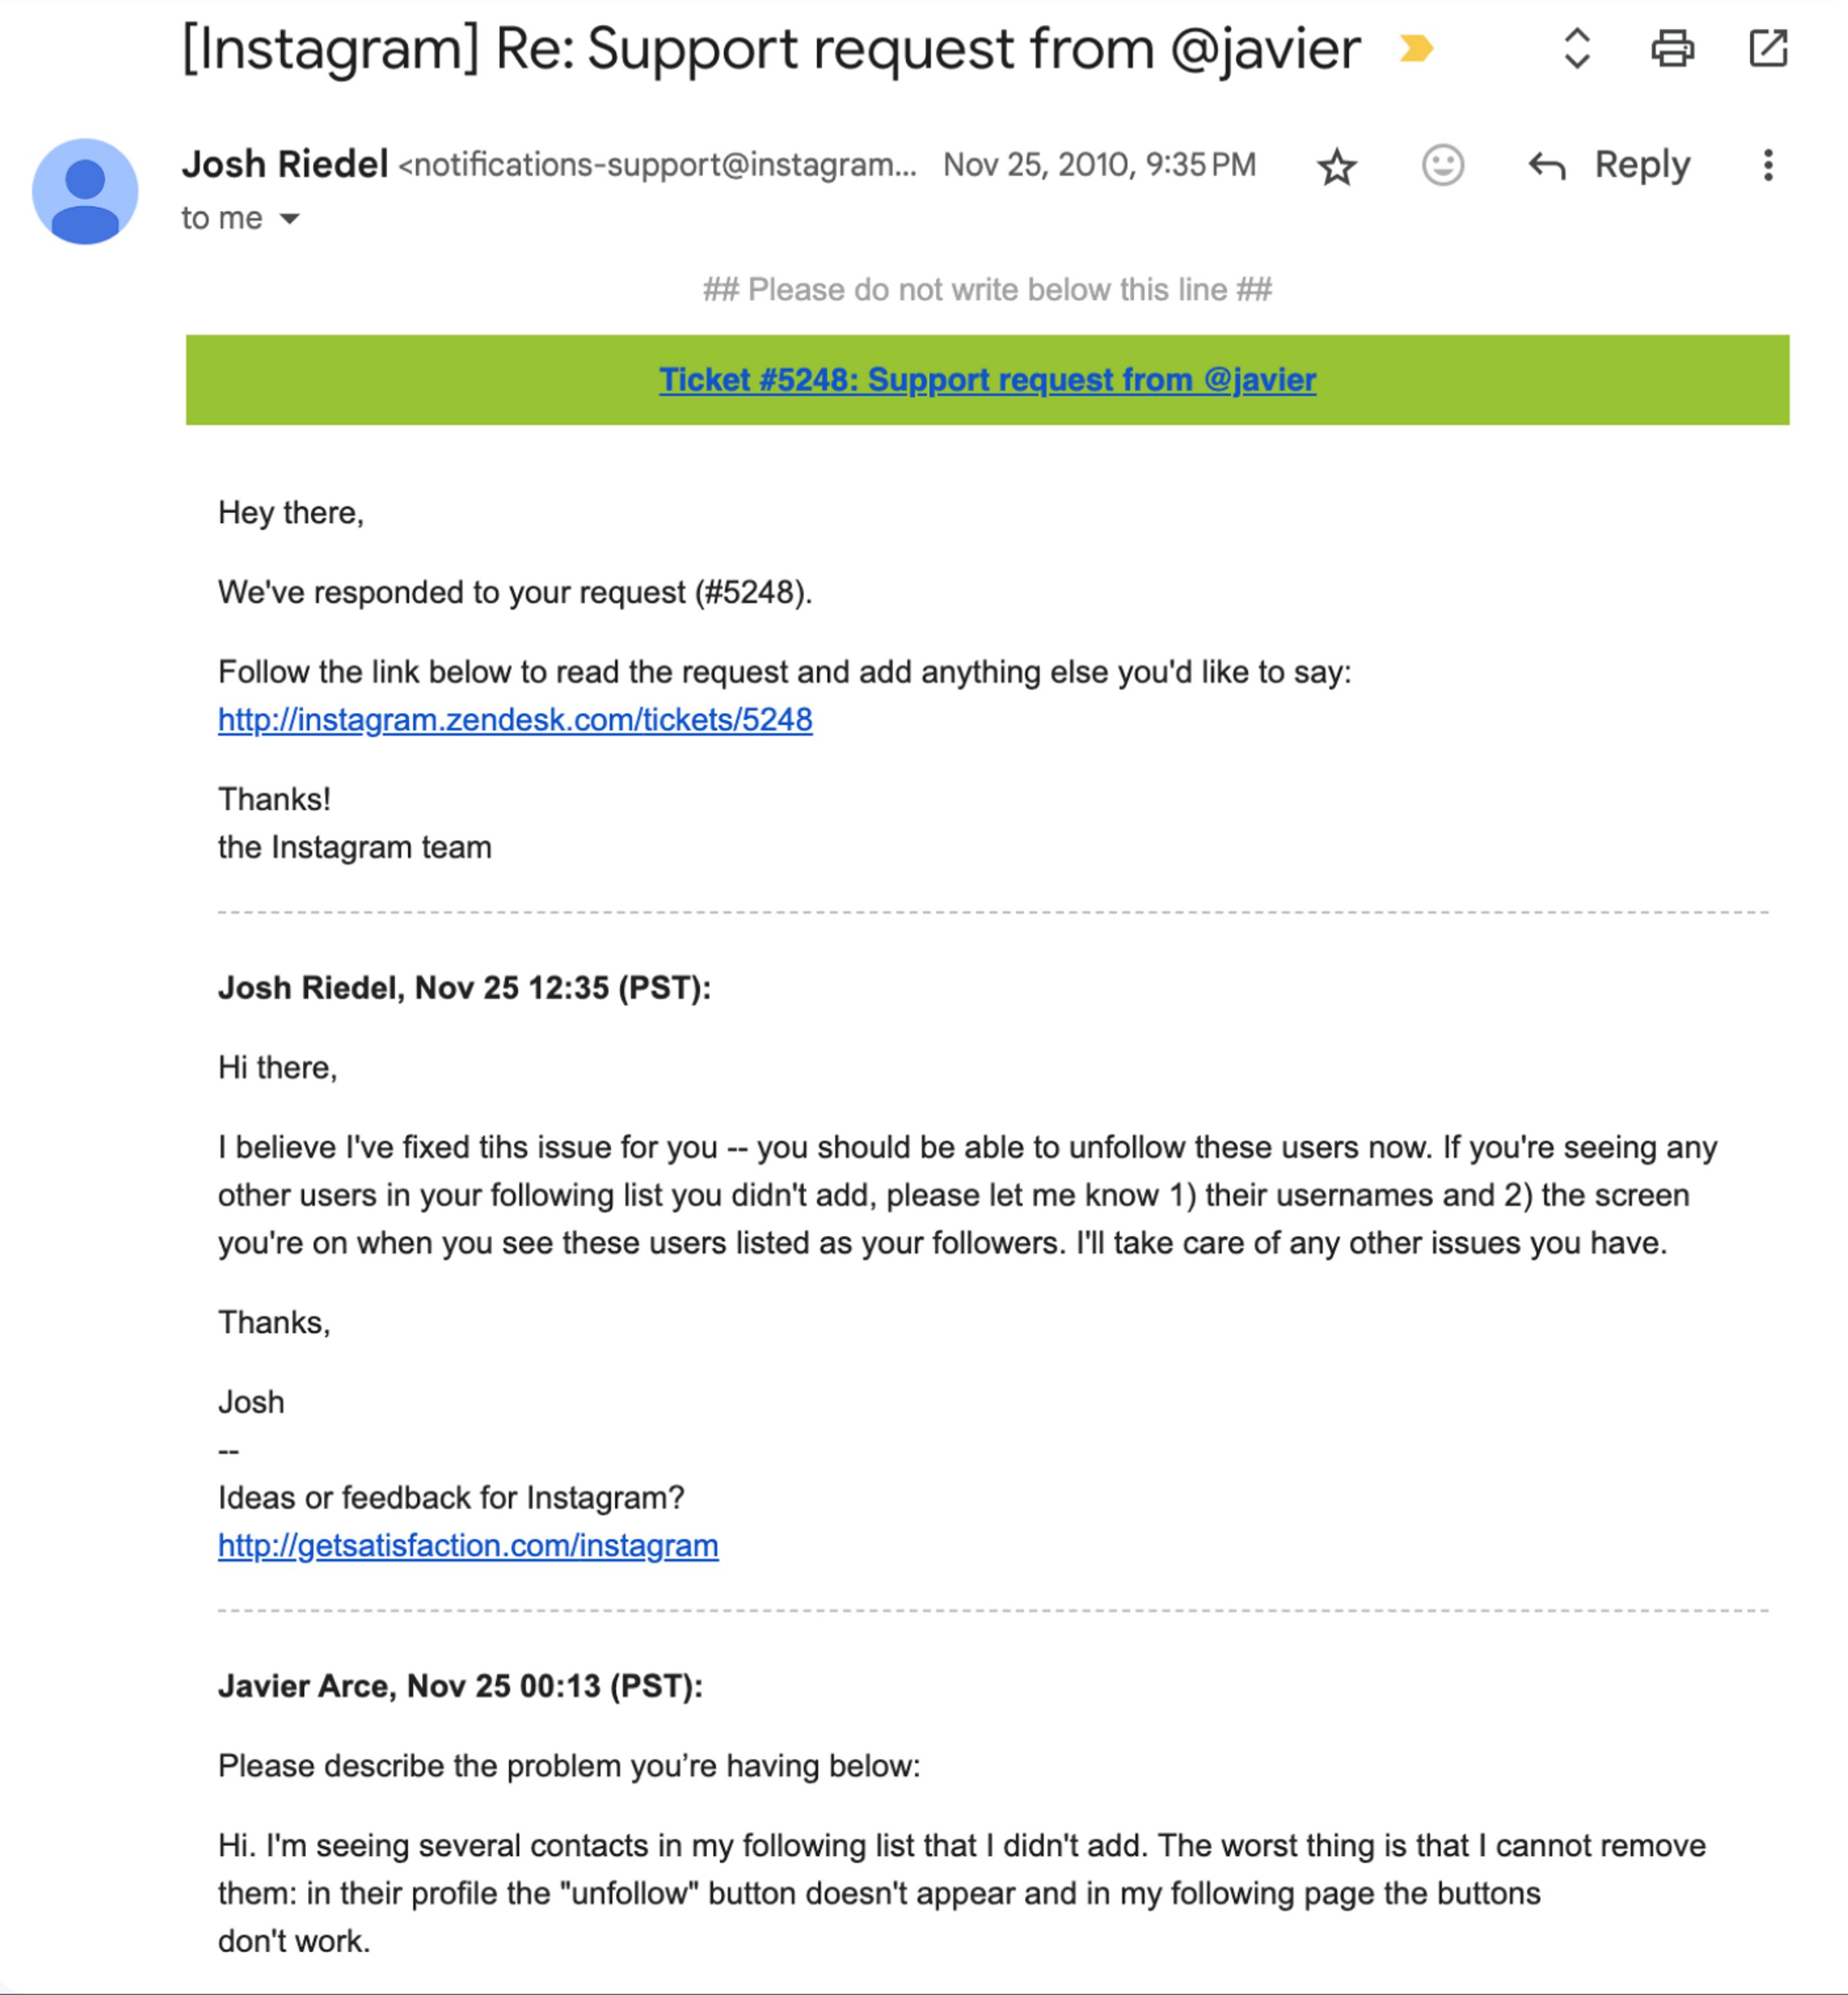The height and width of the screenshot is (1995, 1848).
Task: Click the reply arrow icon
Action: [x=1546, y=165]
